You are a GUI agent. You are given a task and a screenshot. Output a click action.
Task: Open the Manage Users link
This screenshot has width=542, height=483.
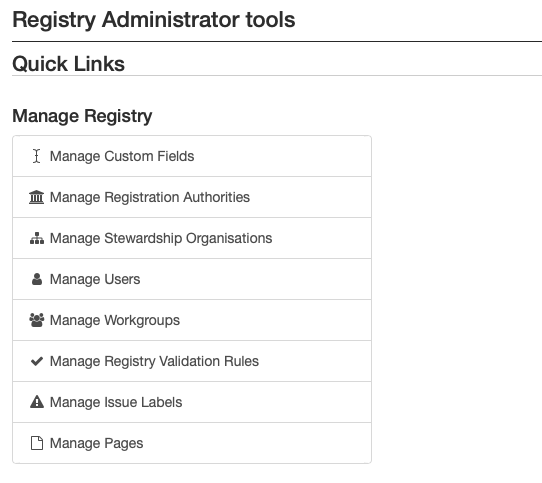click(95, 279)
